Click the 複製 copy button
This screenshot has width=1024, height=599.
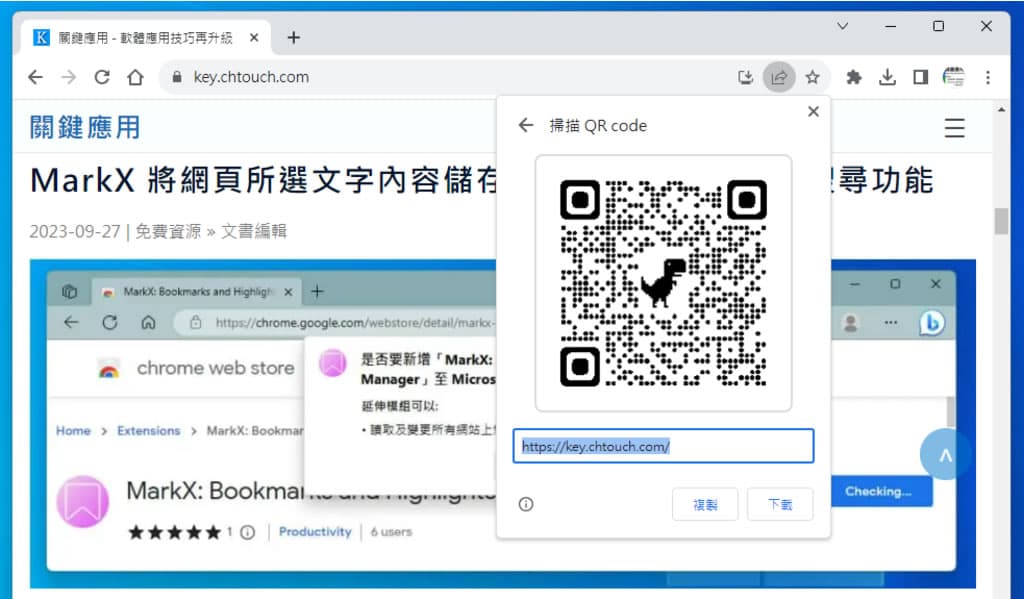(705, 504)
